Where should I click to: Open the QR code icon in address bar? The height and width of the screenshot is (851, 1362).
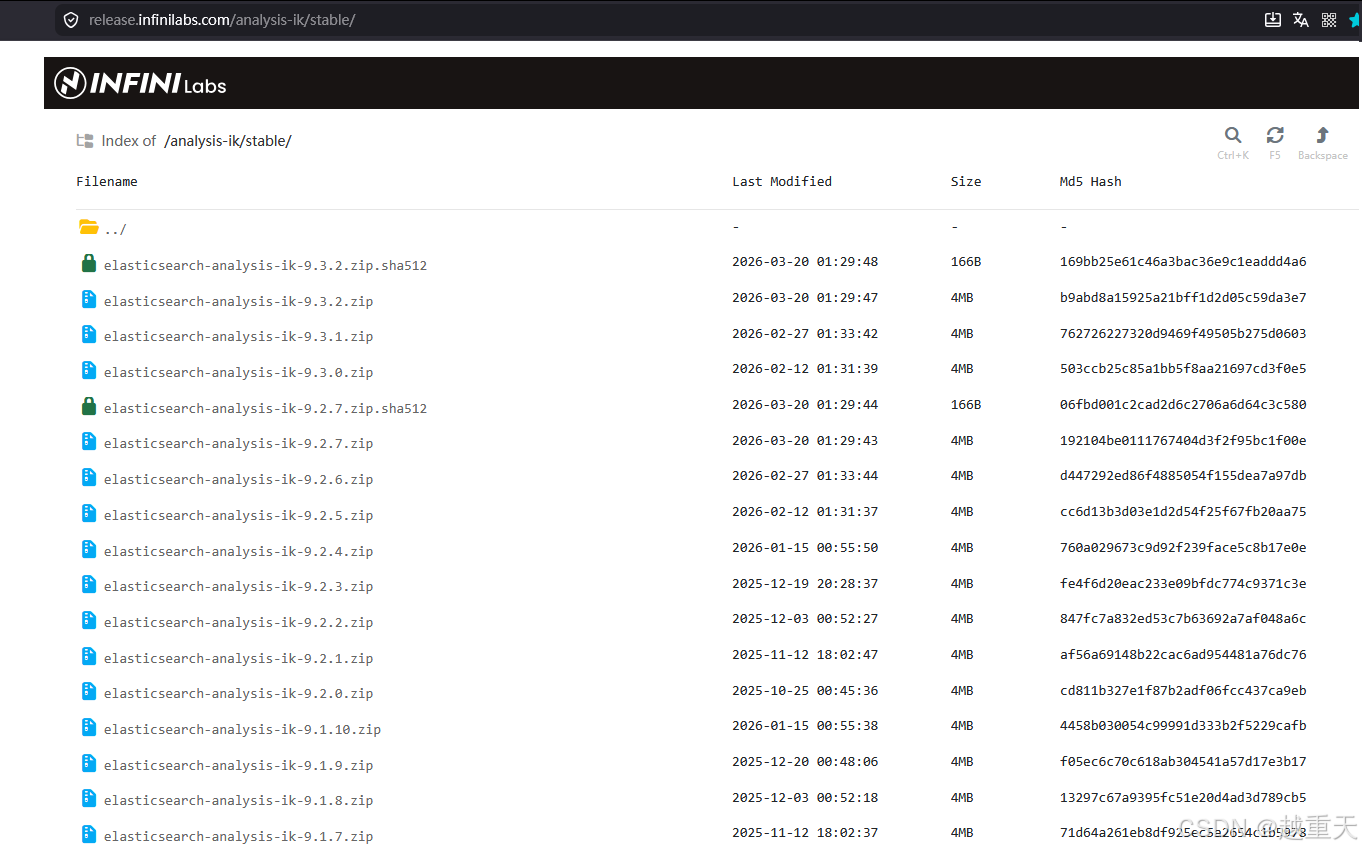click(1329, 20)
